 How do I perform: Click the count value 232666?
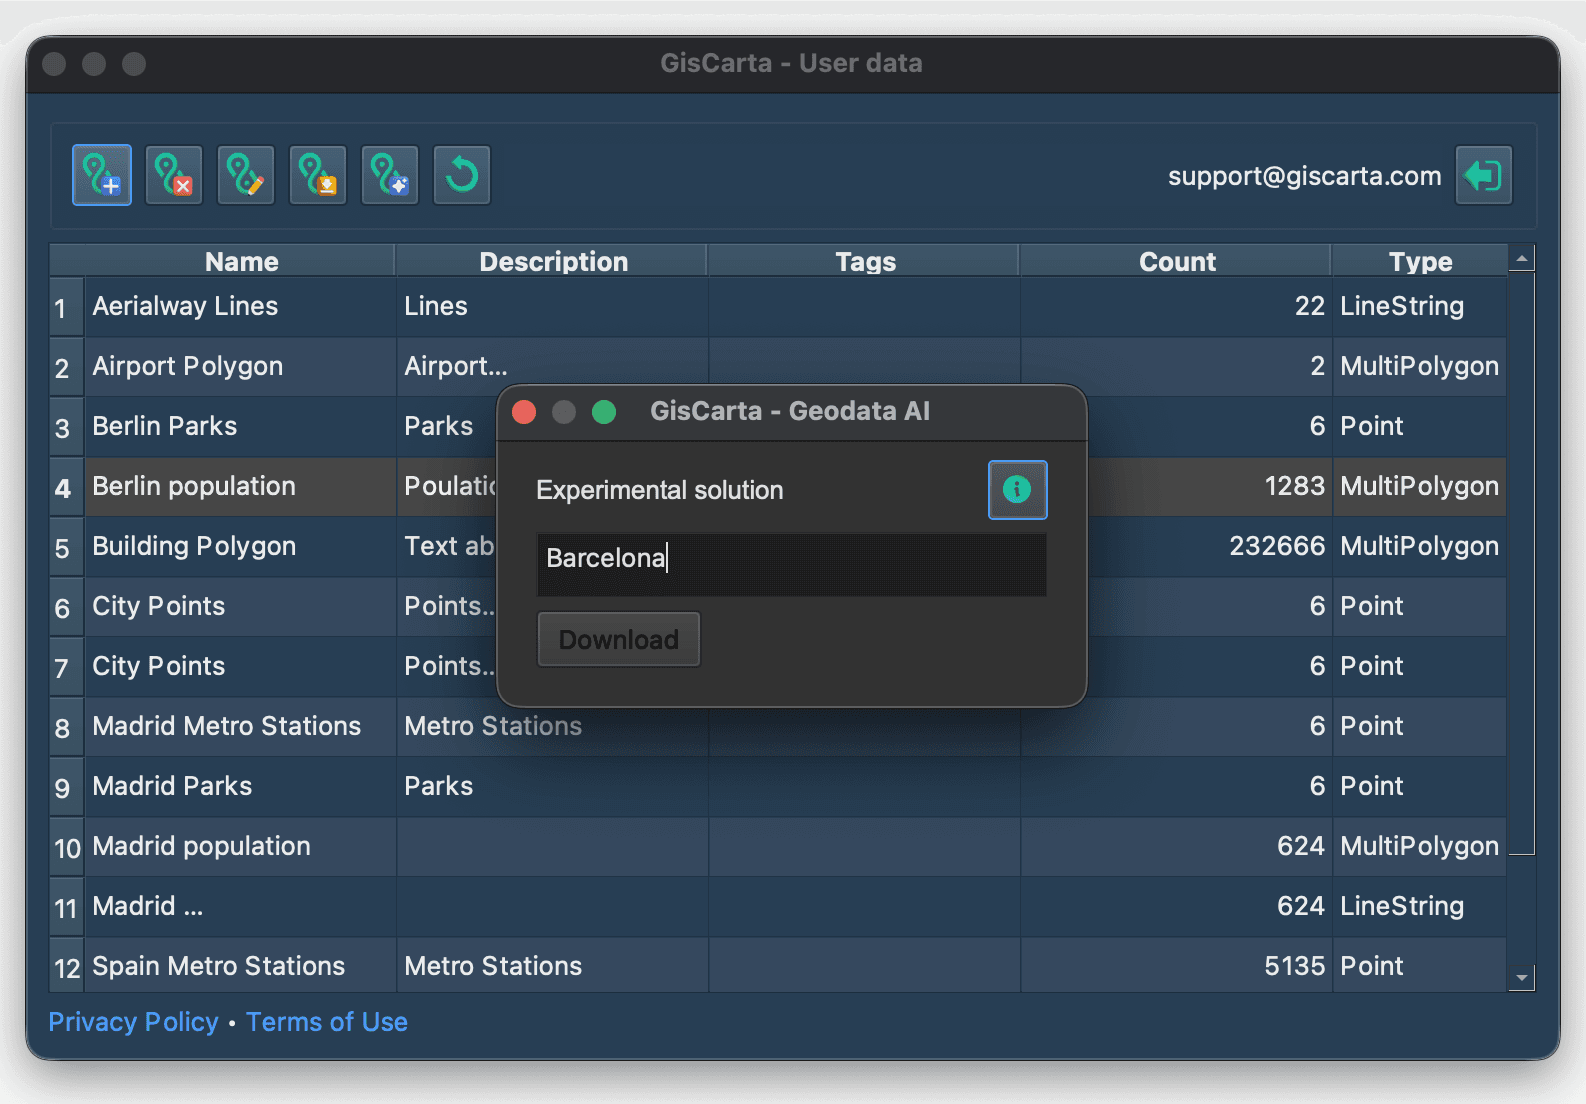point(1277,546)
